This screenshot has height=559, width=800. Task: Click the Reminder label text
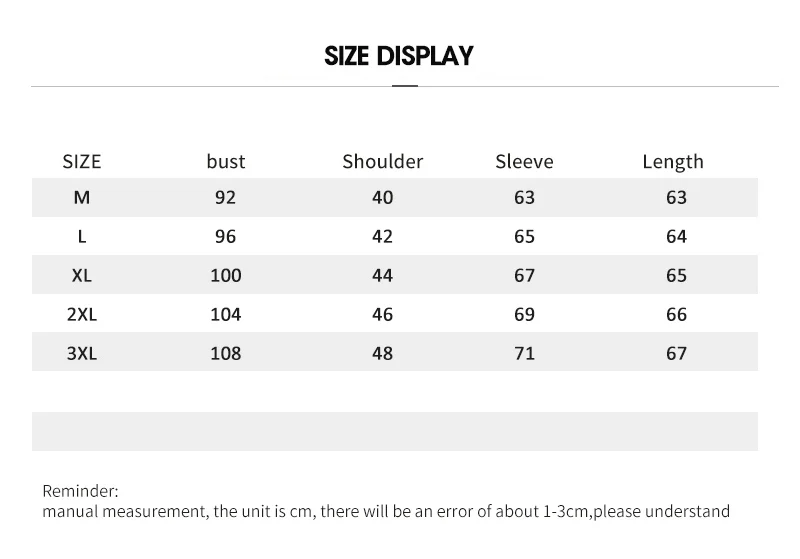(80, 491)
